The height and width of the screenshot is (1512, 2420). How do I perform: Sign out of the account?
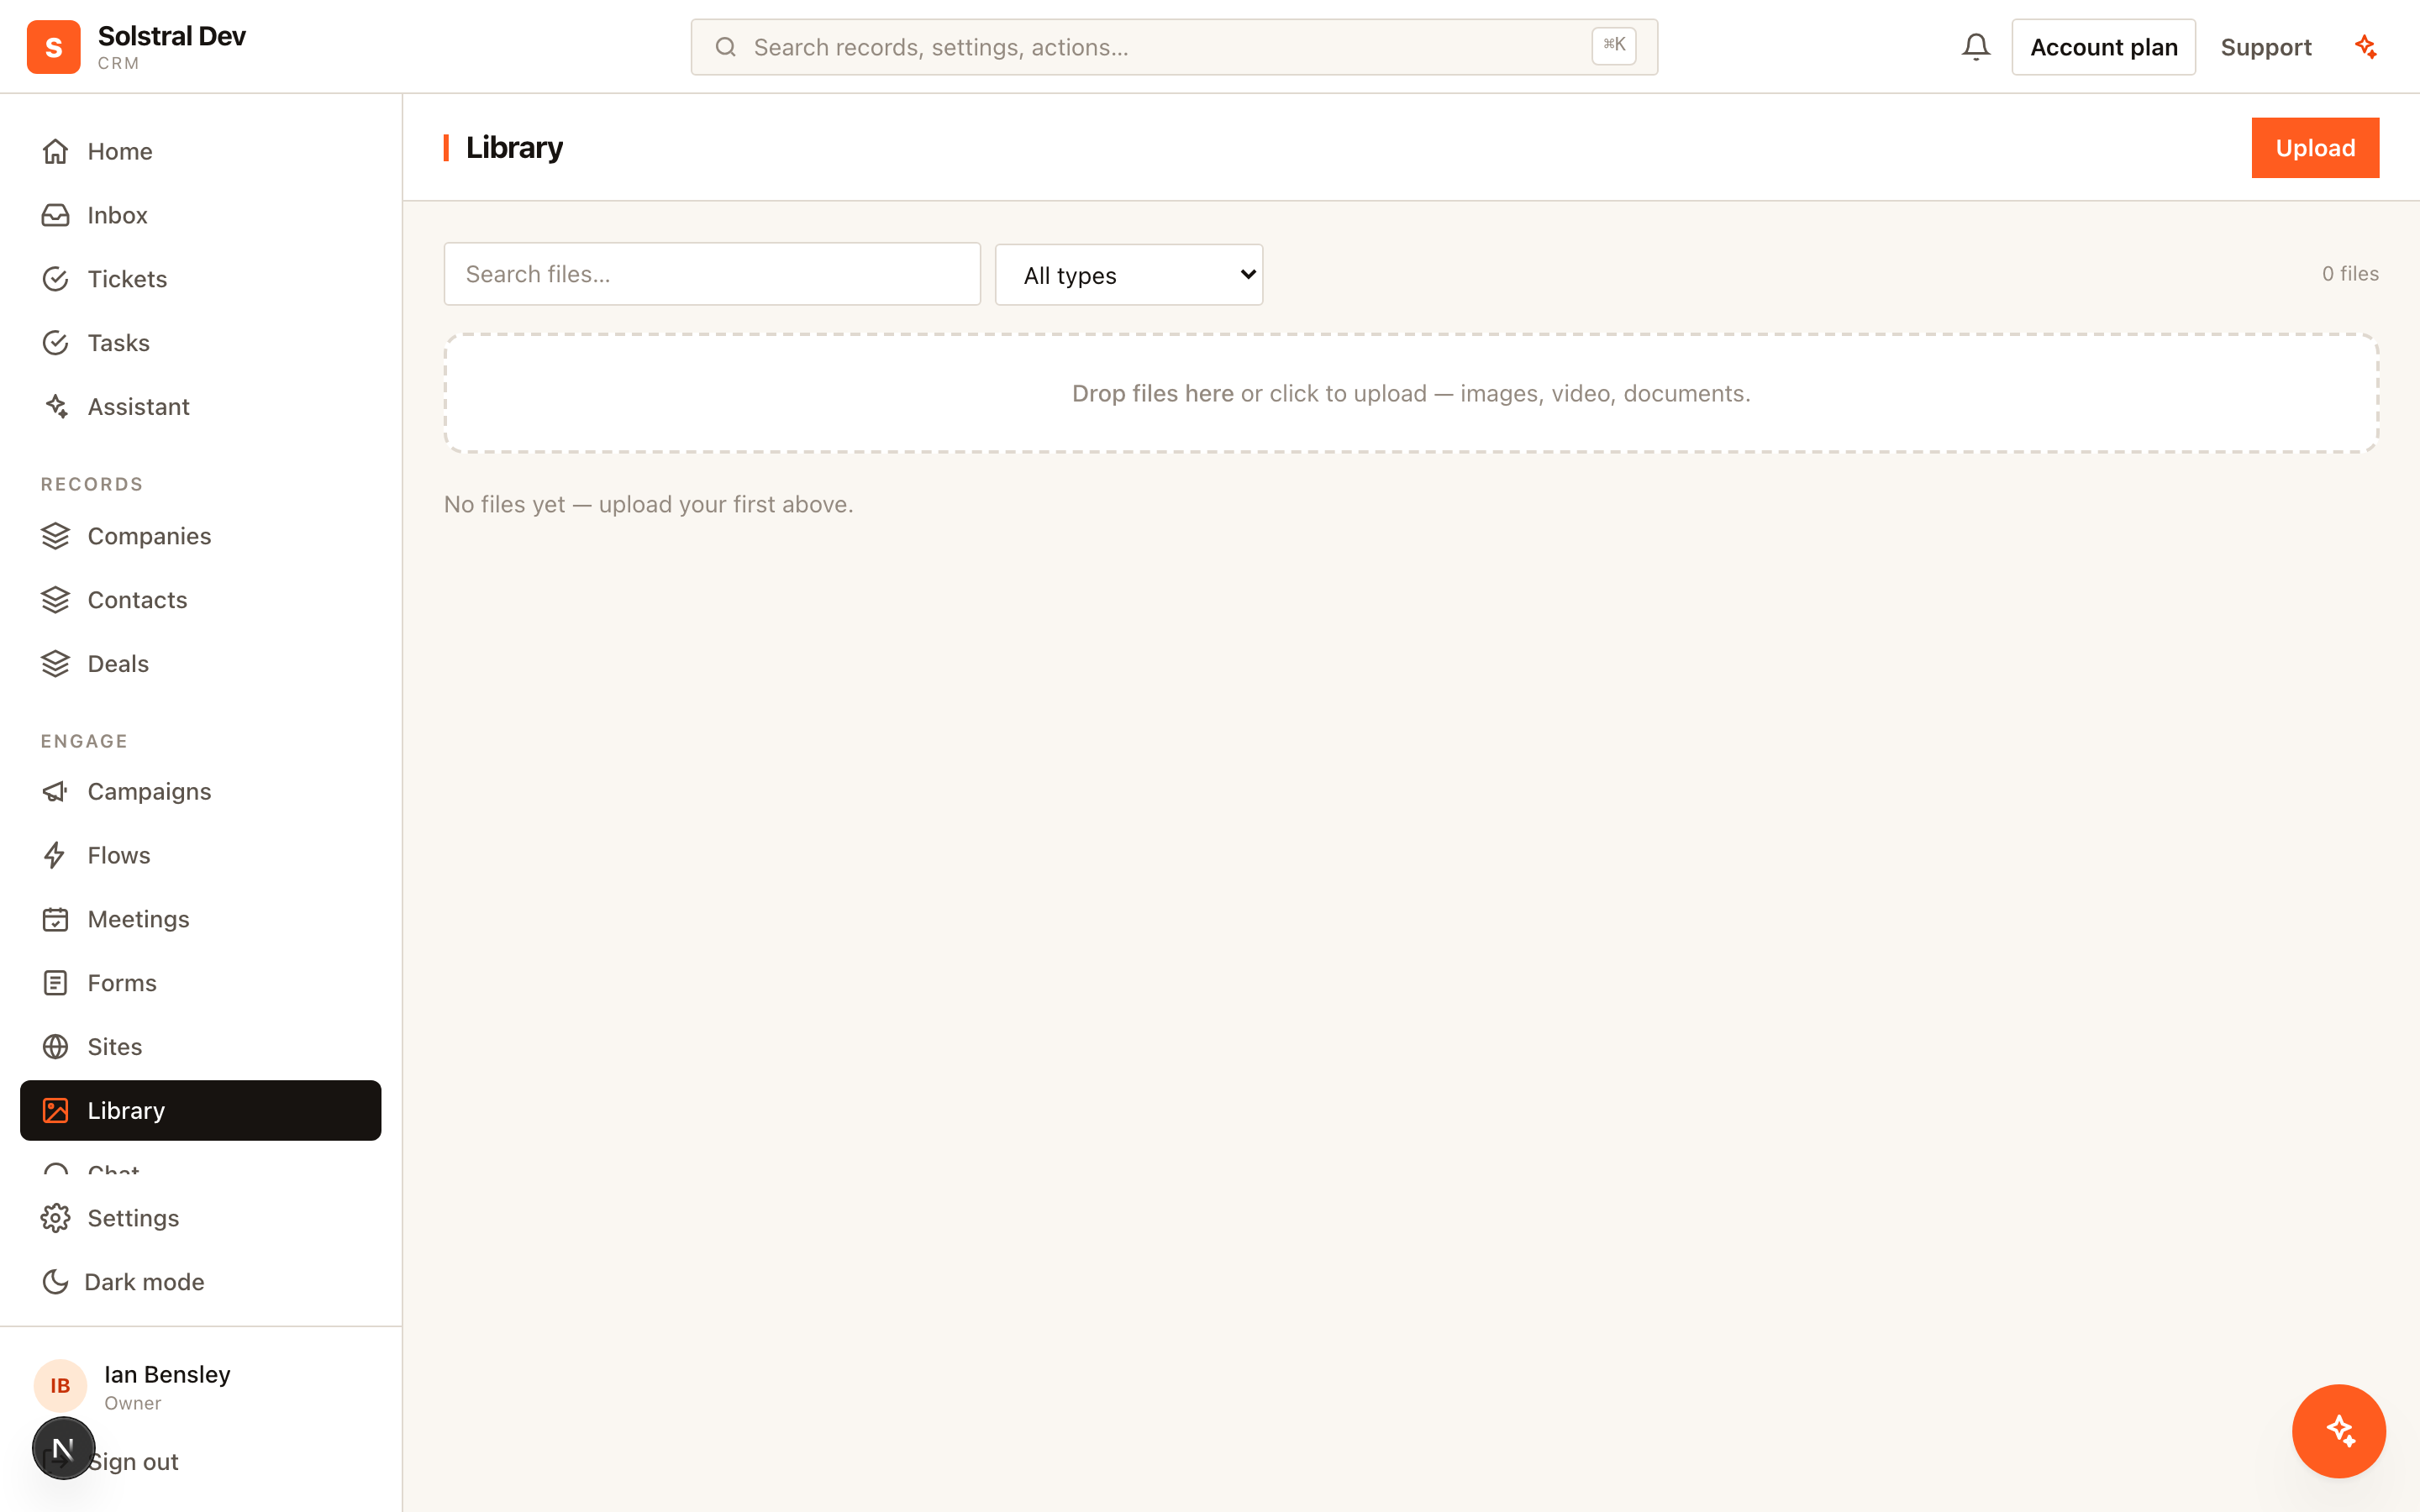tap(133, 1462)
